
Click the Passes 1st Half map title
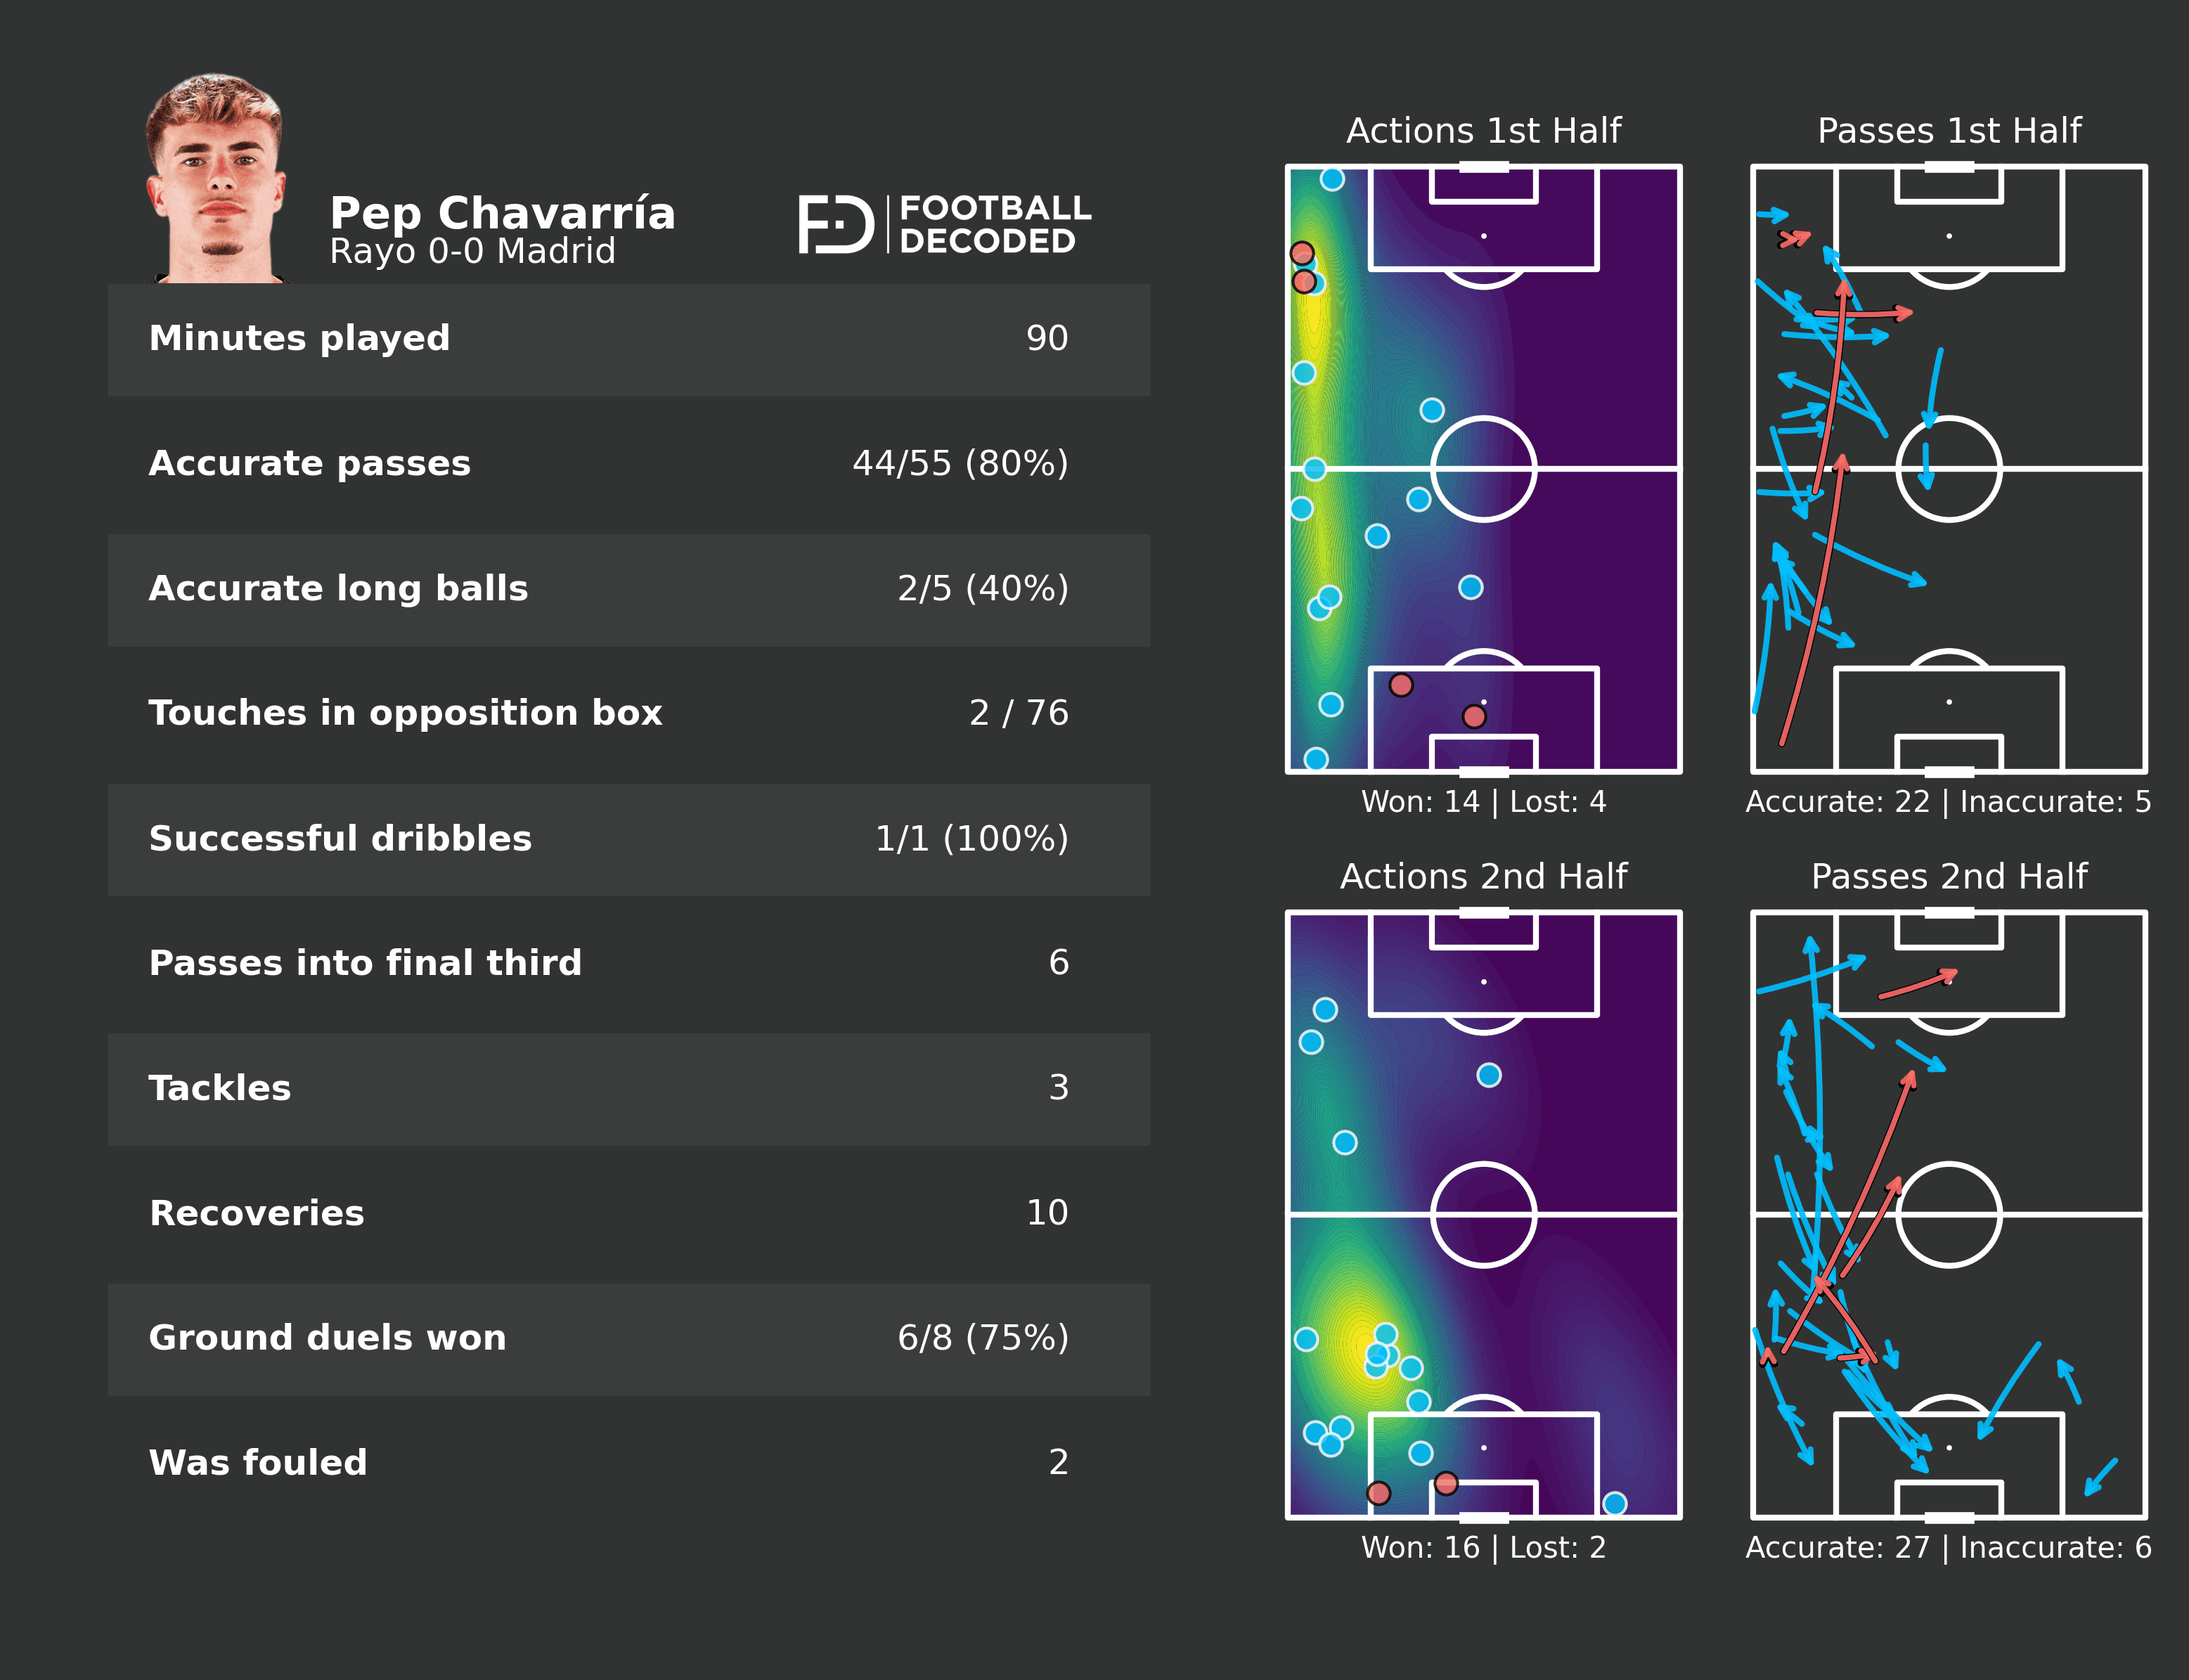point(1948,131)
